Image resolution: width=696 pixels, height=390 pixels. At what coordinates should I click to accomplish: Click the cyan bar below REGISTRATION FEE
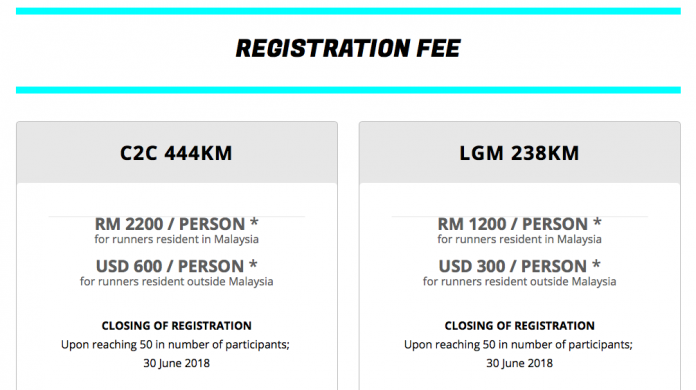click(x=348, y=90)
